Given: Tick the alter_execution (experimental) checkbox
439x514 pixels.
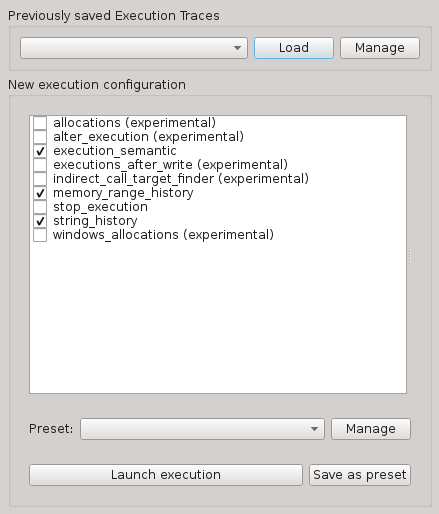Looking at the screenshot, I should 40,137.
